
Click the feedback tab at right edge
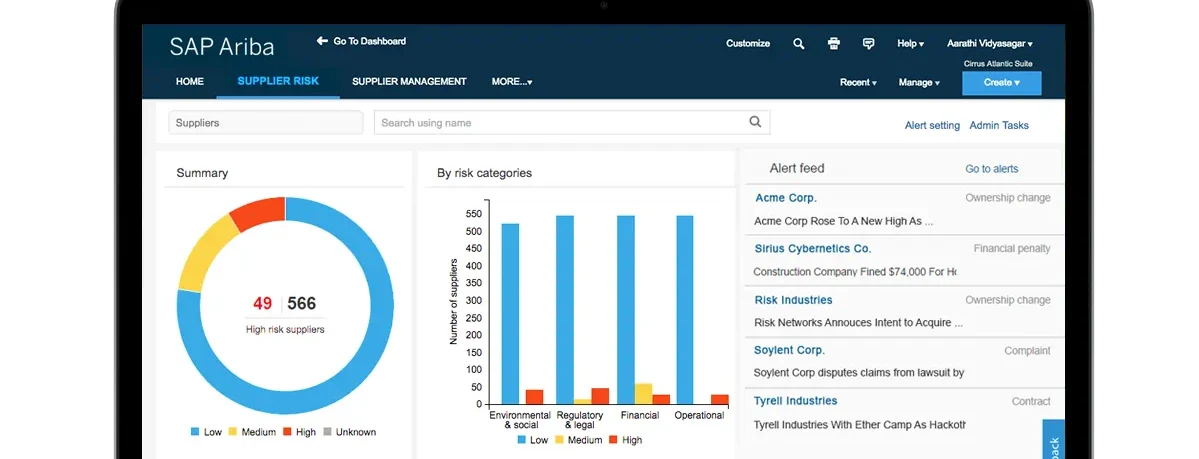1053,439
